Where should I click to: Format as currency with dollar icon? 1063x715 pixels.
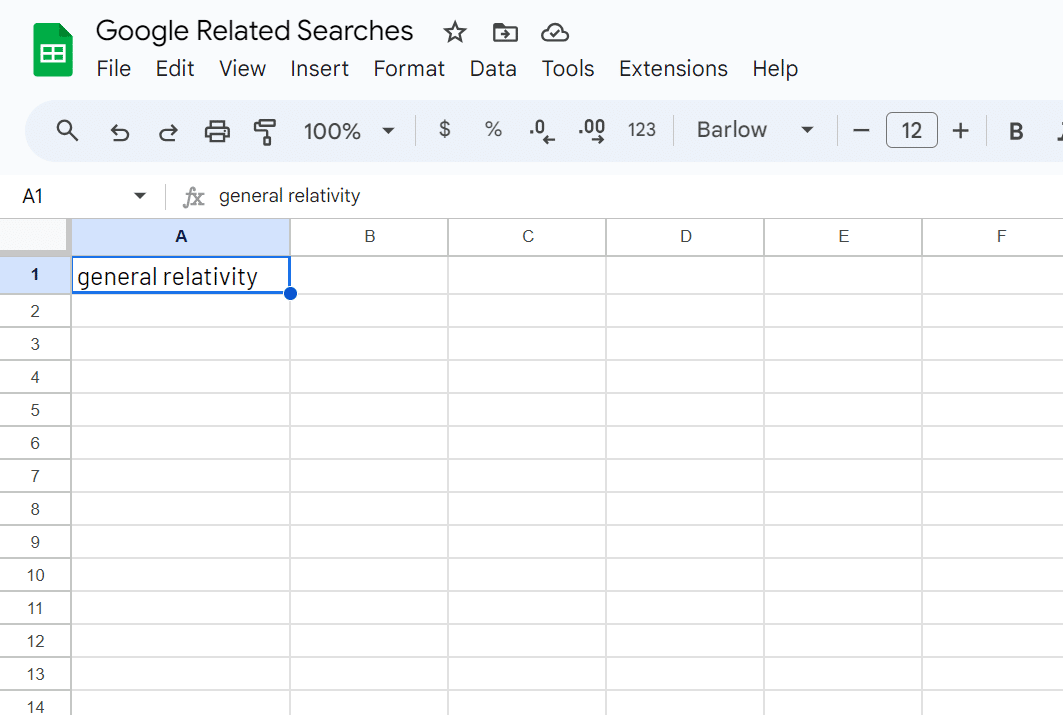[x=445, y=130]
